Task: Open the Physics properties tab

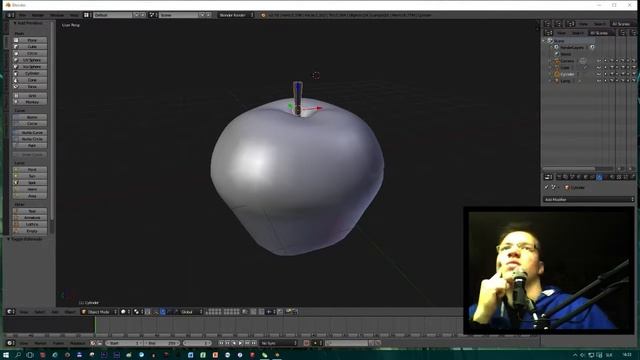Action: pos(632,177)
